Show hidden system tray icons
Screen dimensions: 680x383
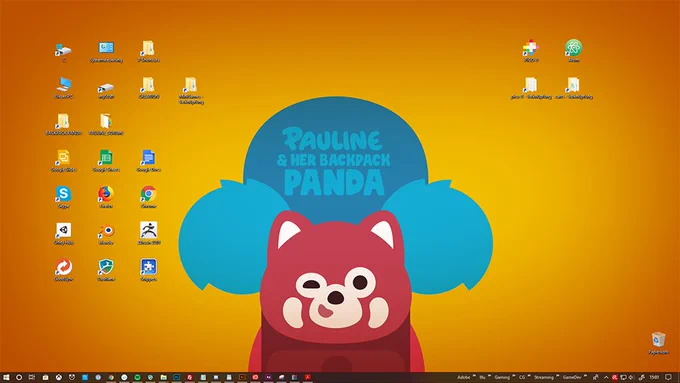(606, 377)
